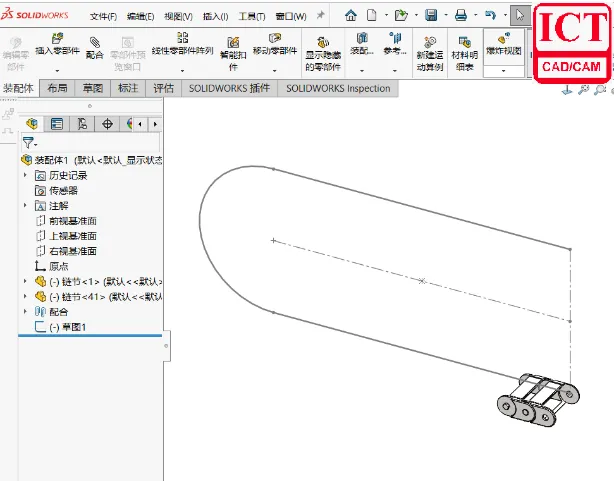Image resolution: width=614 pixels, height=481 pixels.
Task: Expand the 链节<41> component node
Action: (x=25, y=296)
